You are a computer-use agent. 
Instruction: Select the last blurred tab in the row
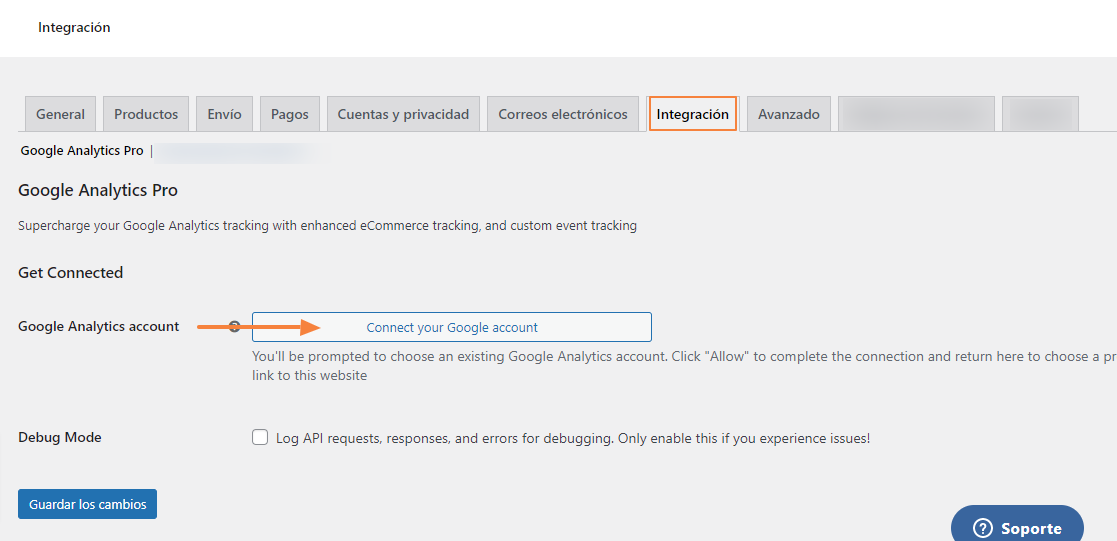click(x=1040, y=114)
